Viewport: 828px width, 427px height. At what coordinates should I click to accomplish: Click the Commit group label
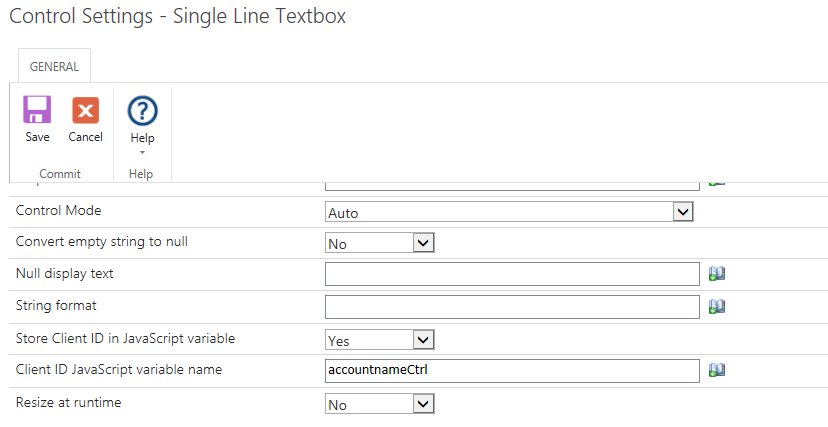(60, 174)
